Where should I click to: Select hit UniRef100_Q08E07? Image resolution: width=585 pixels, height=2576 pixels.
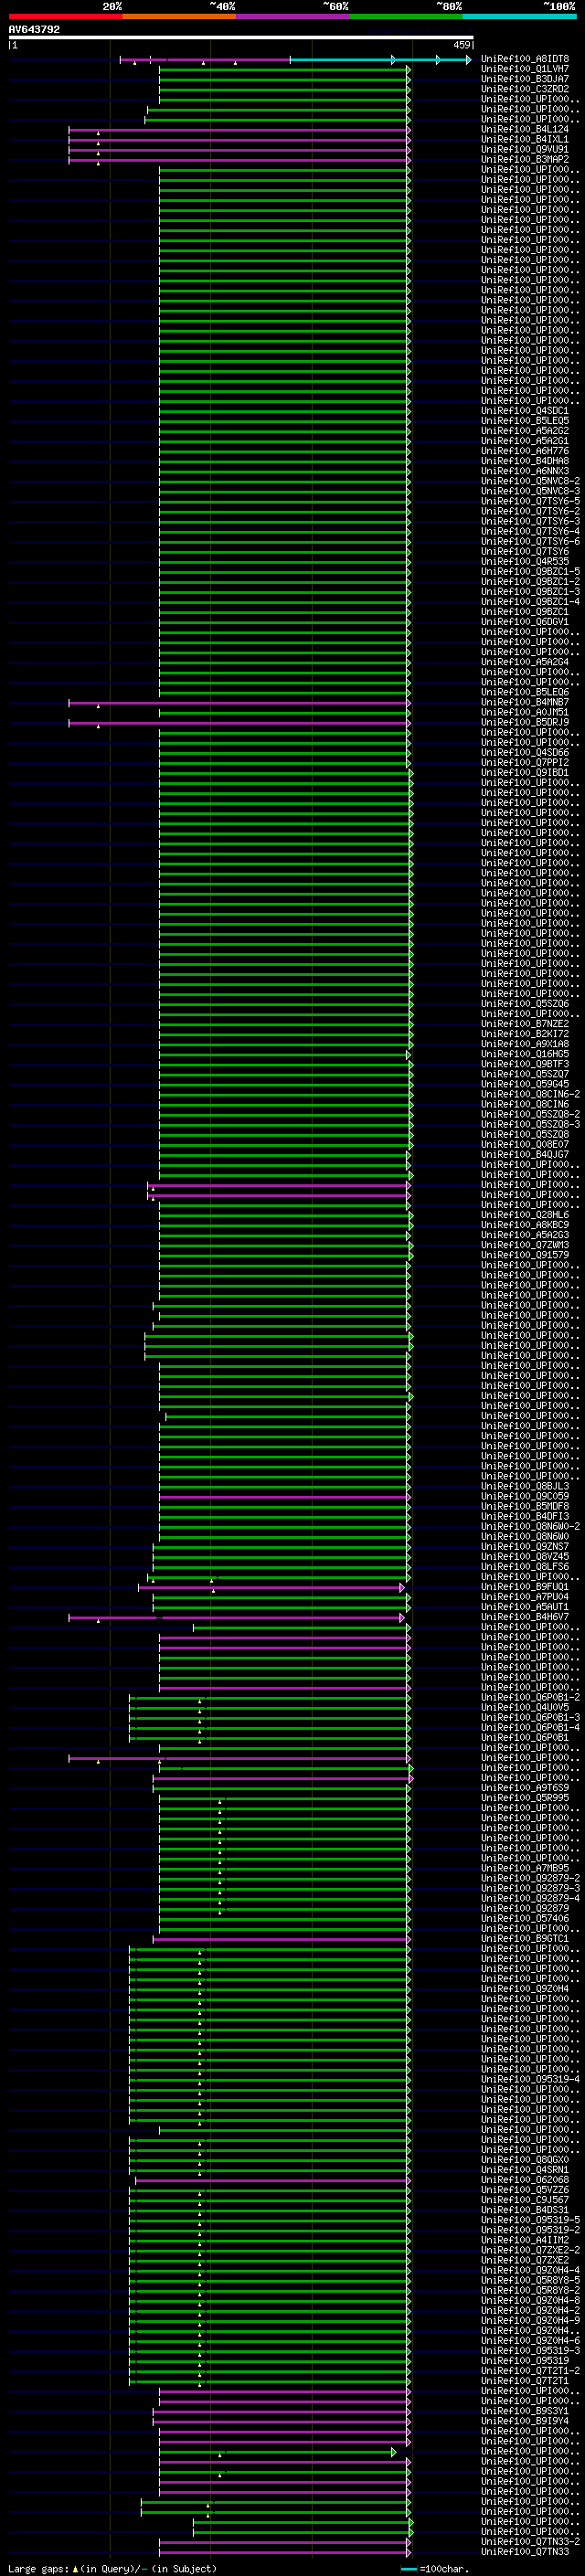525,1145
